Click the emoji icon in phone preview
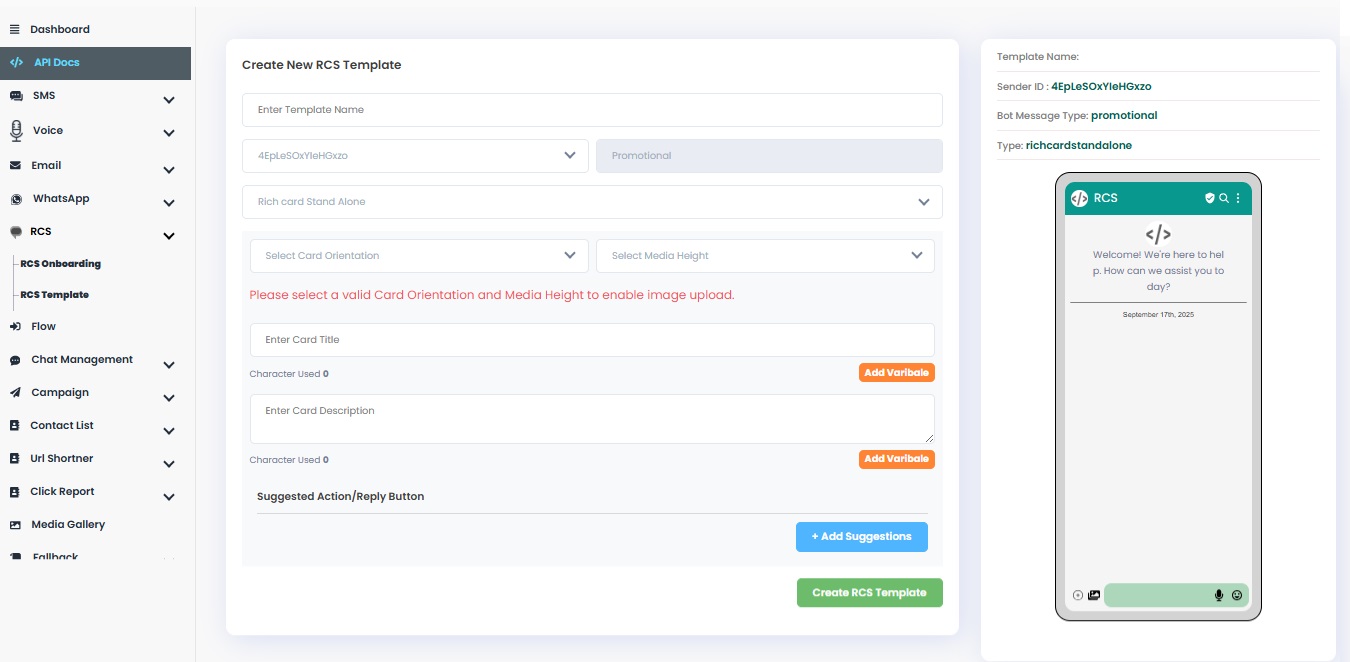 click(x=1237, y=595)
